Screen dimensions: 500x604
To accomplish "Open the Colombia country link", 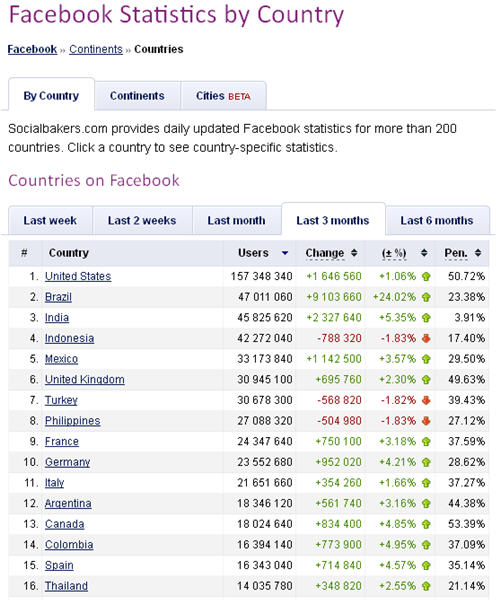I will 69,545.
